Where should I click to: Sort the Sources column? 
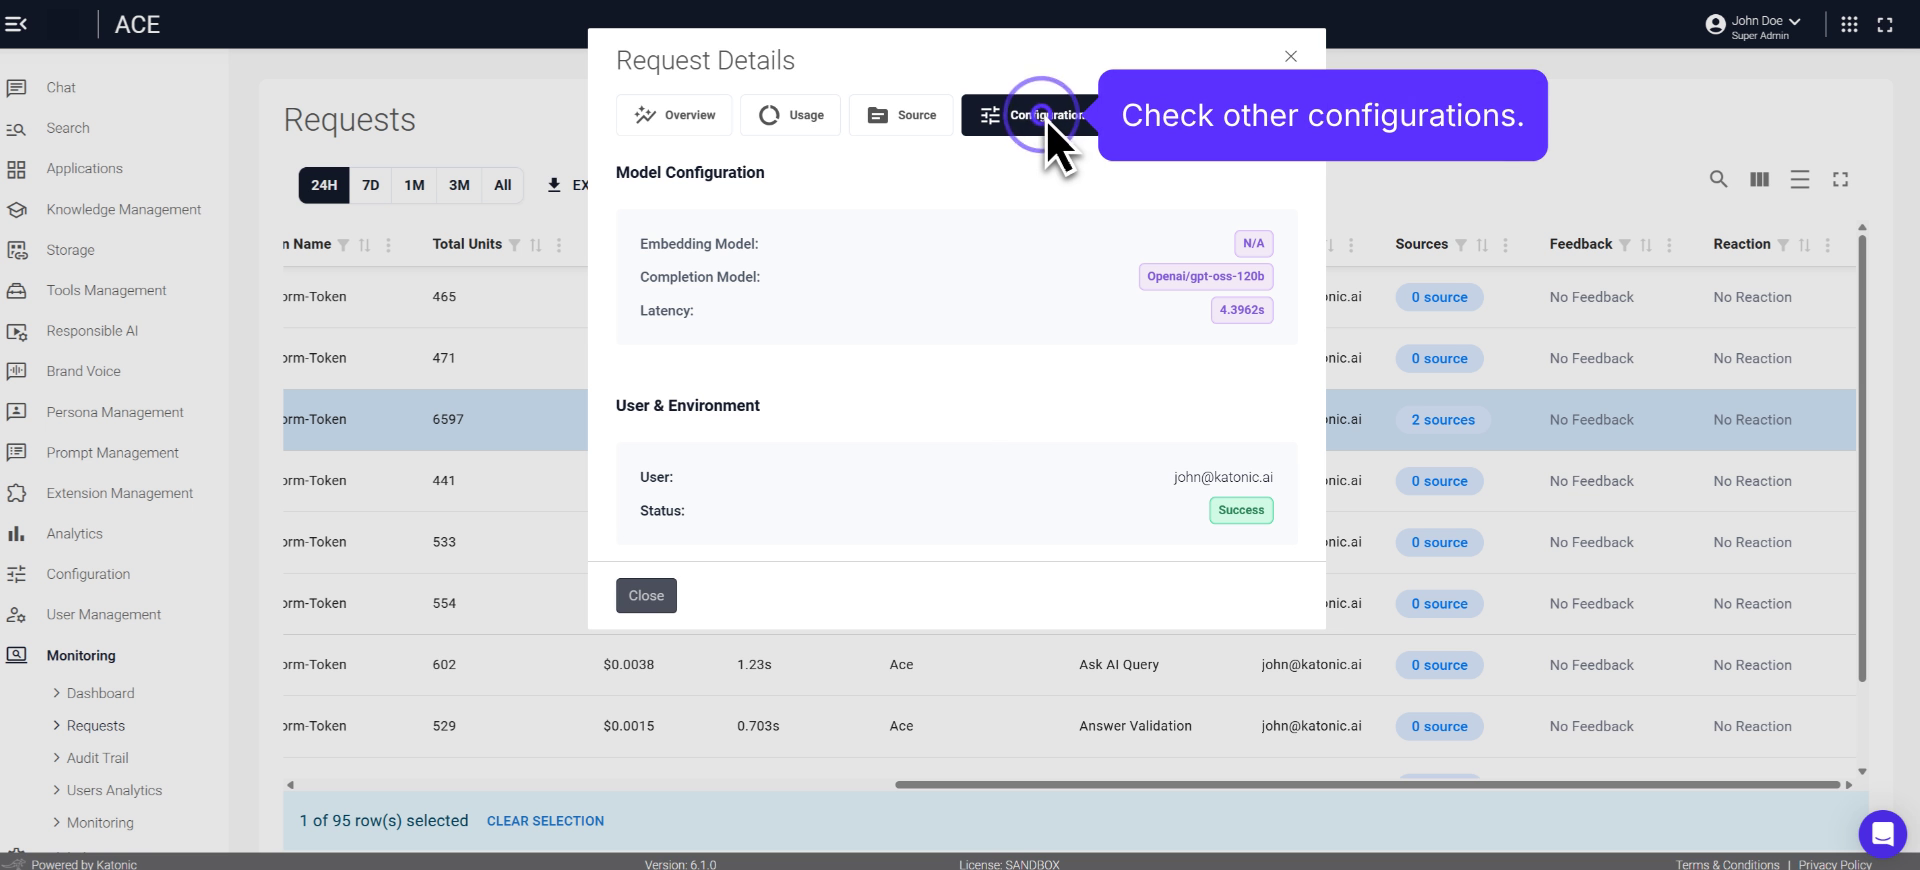point(1482,245)
